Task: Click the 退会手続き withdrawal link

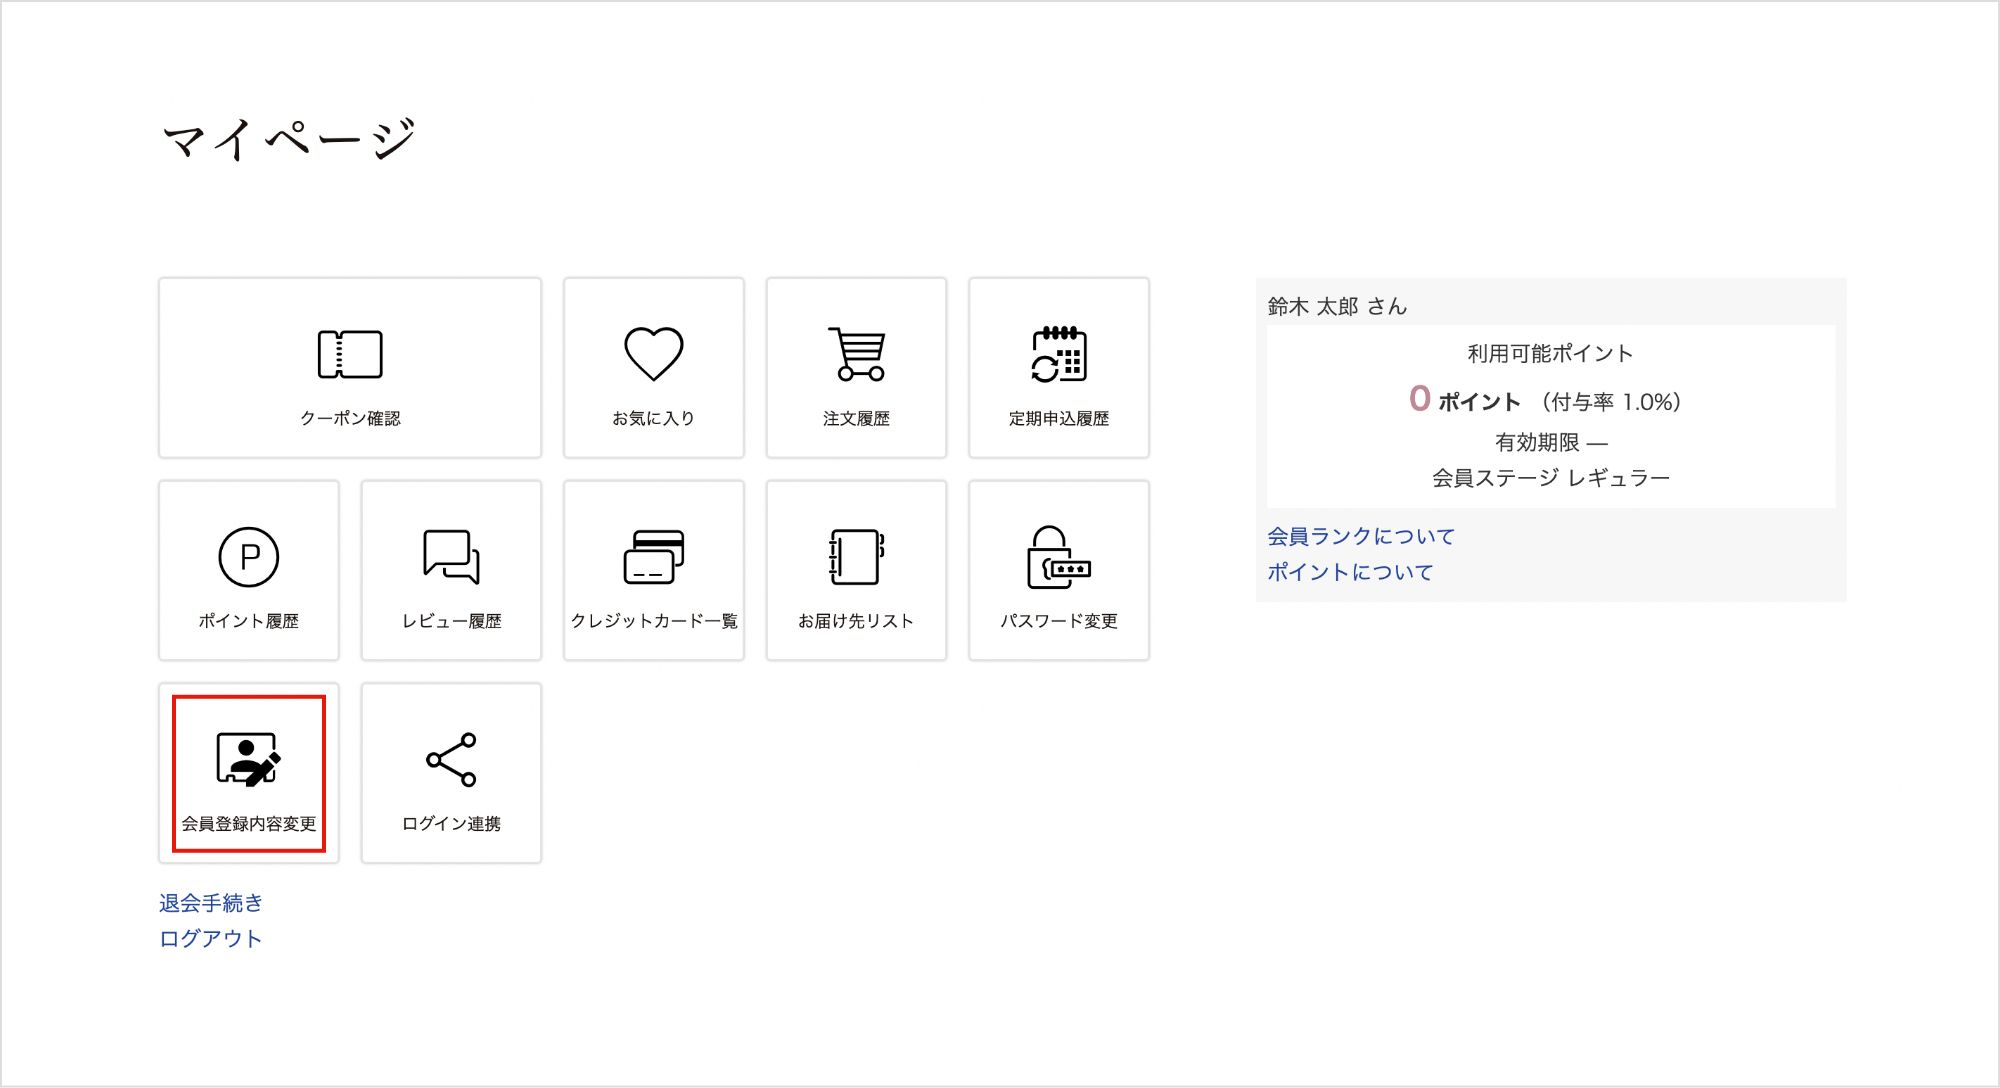Action: pyautogui.click(x=211, y=903)
